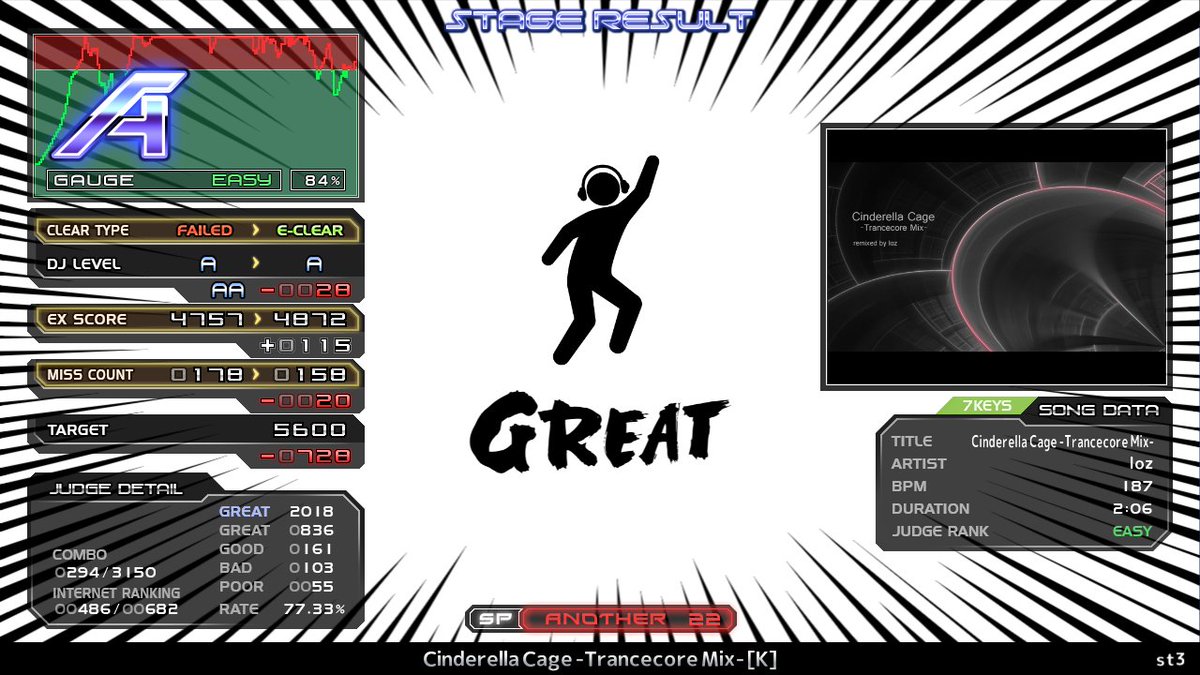This screenshot has height=675, width=1200.
Task: Click the EASY gauge type text
Action: coord(241,180)
